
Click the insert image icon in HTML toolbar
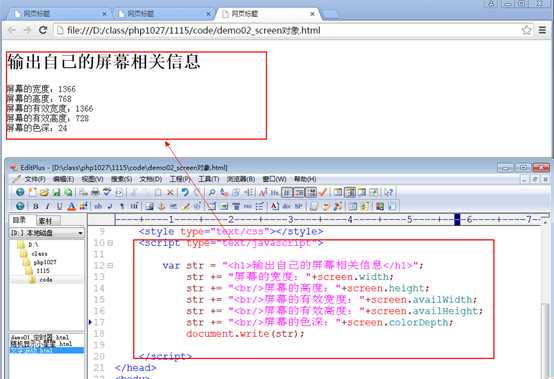(149, 206)
